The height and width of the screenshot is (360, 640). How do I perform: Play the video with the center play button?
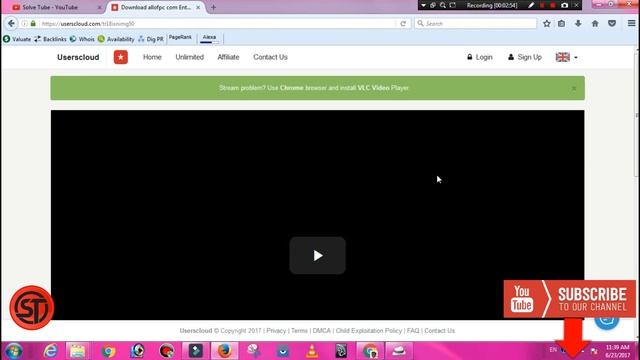[x=318, y=256]
